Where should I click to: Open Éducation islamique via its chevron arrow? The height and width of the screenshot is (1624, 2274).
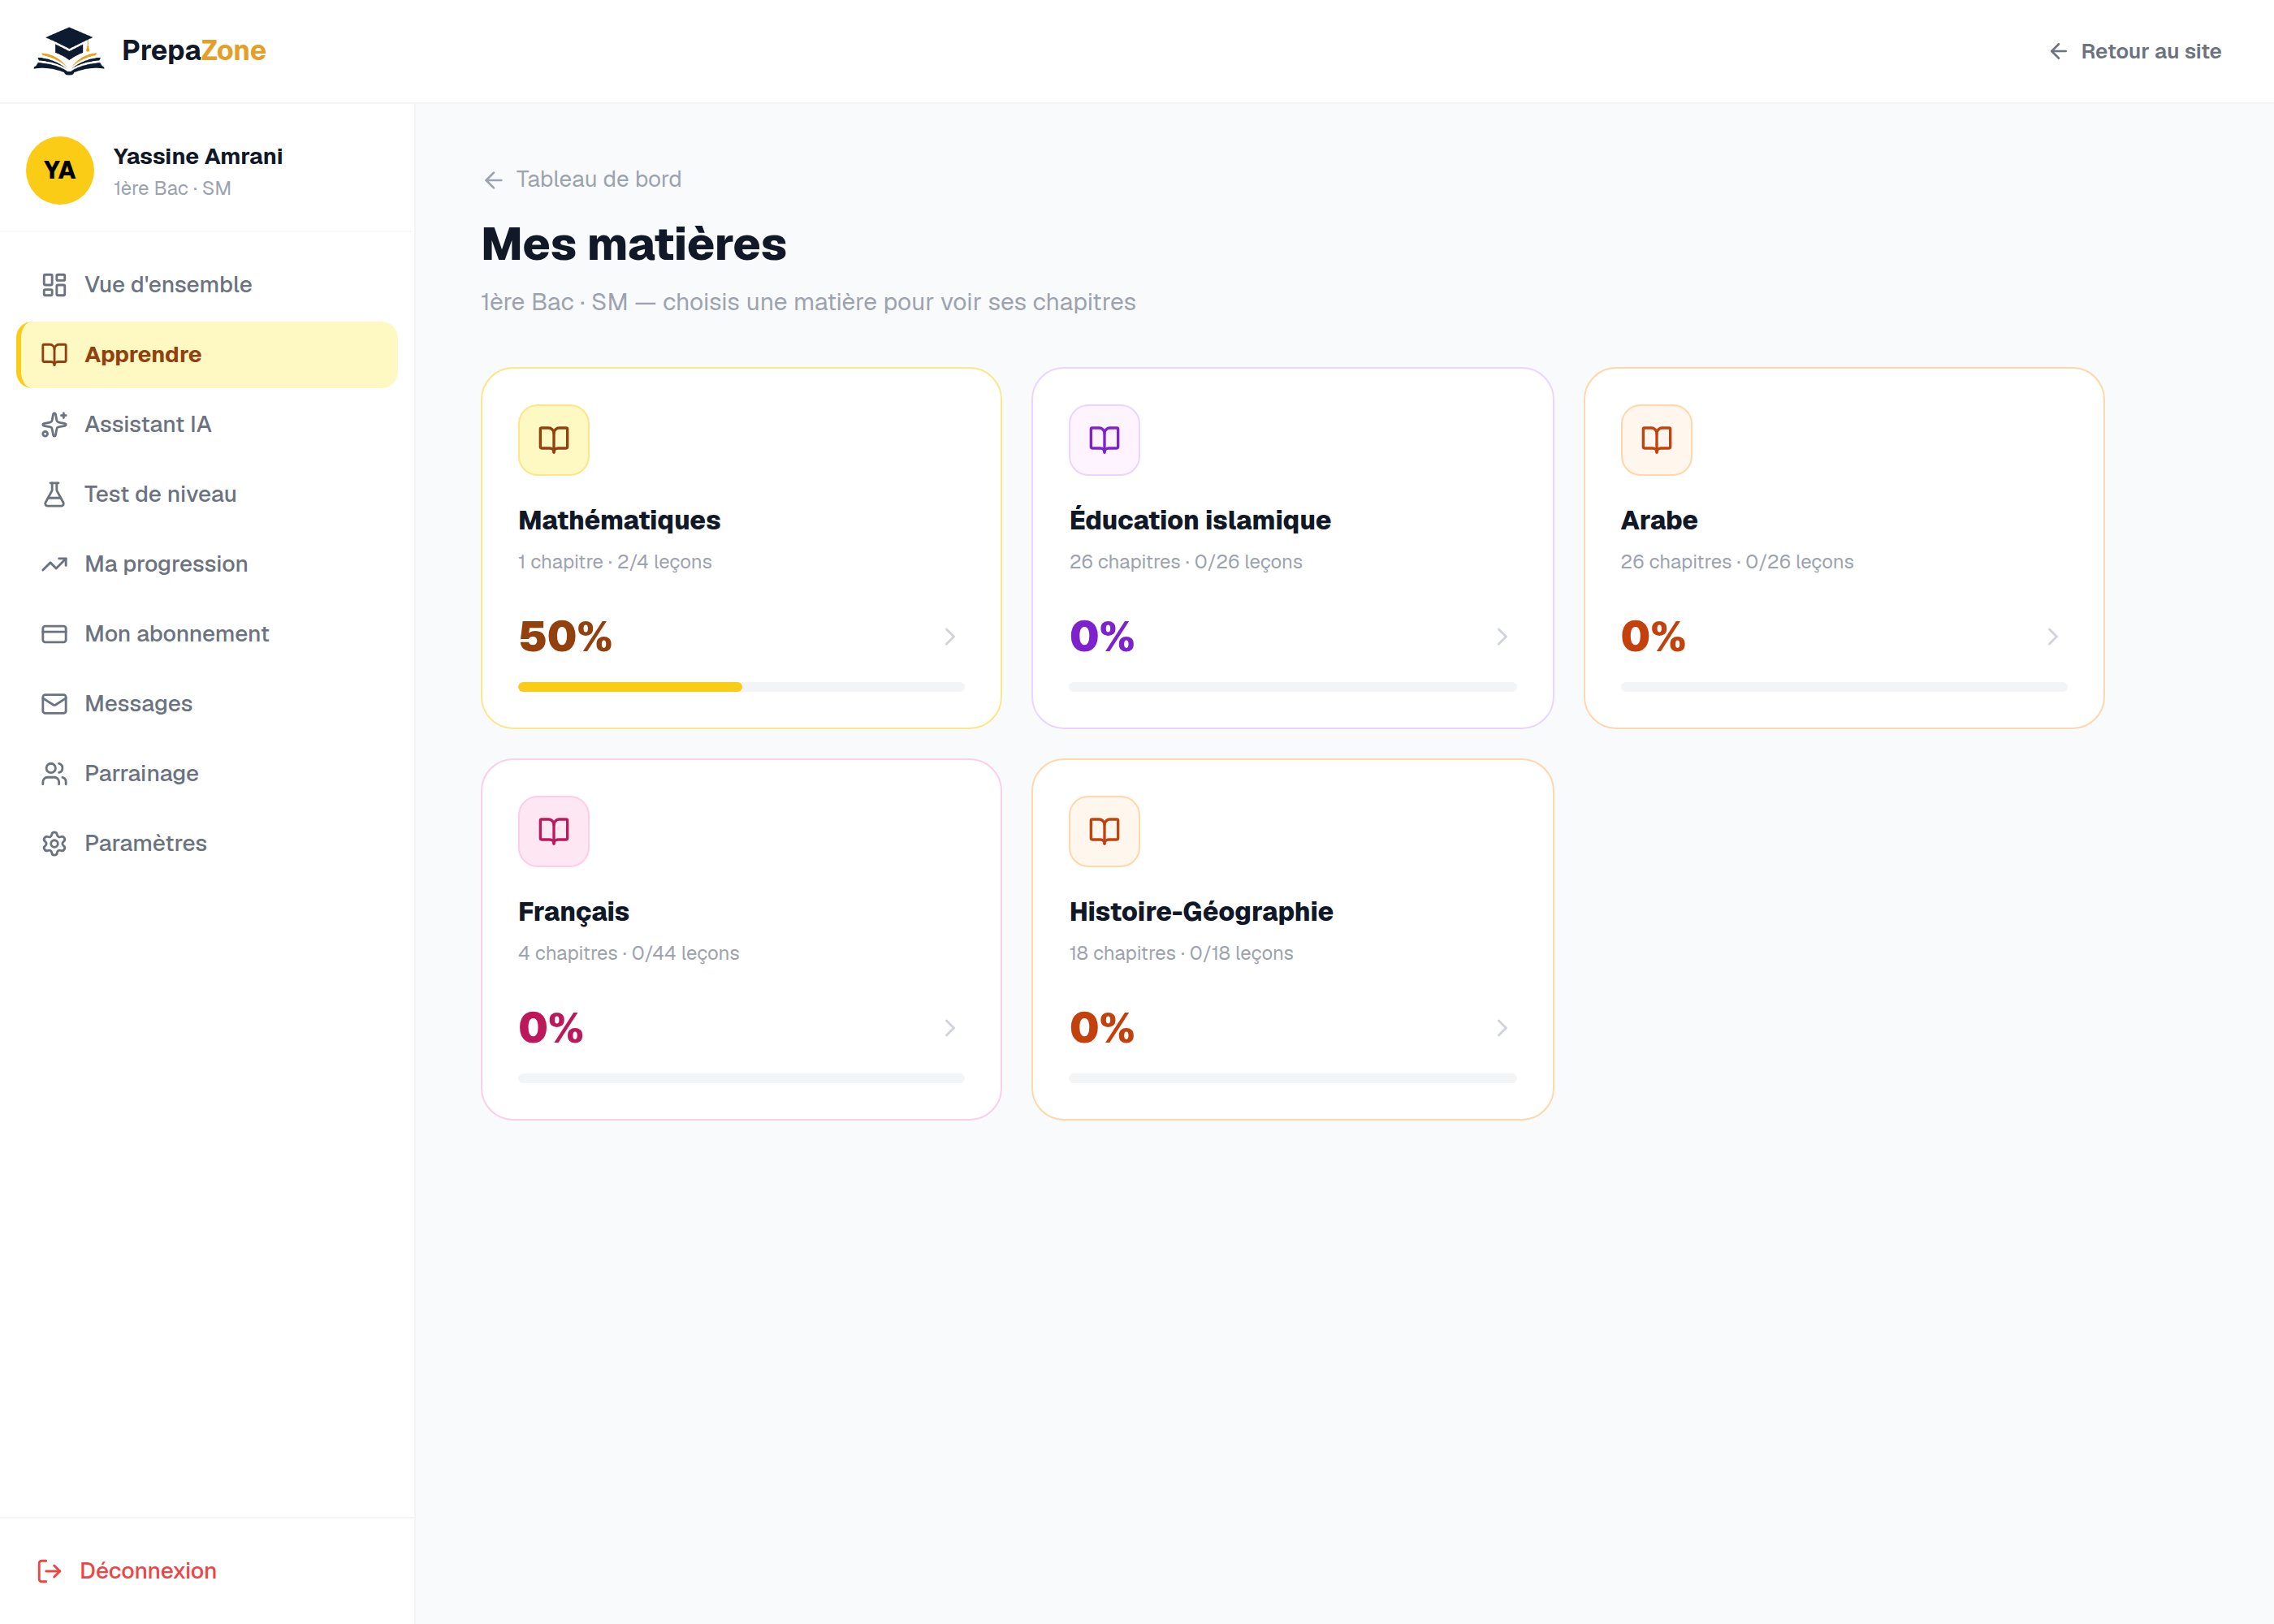tap(1502, 637)
